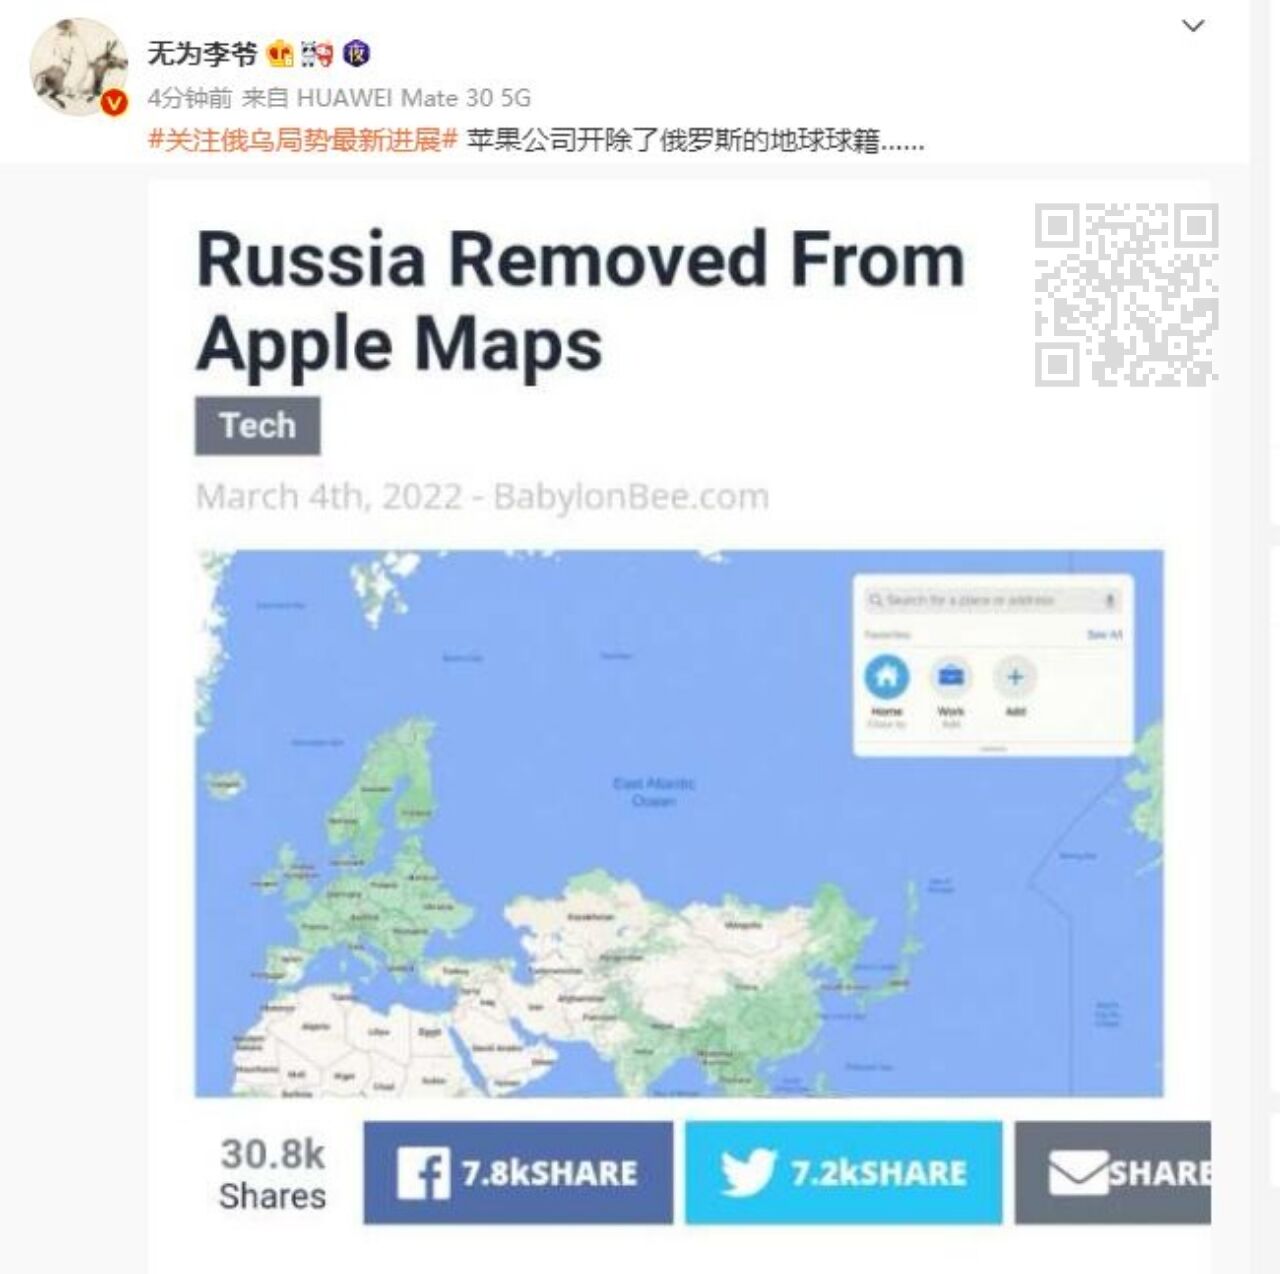
Task: Click the Home icon in map panel
Action: point(887,677)
